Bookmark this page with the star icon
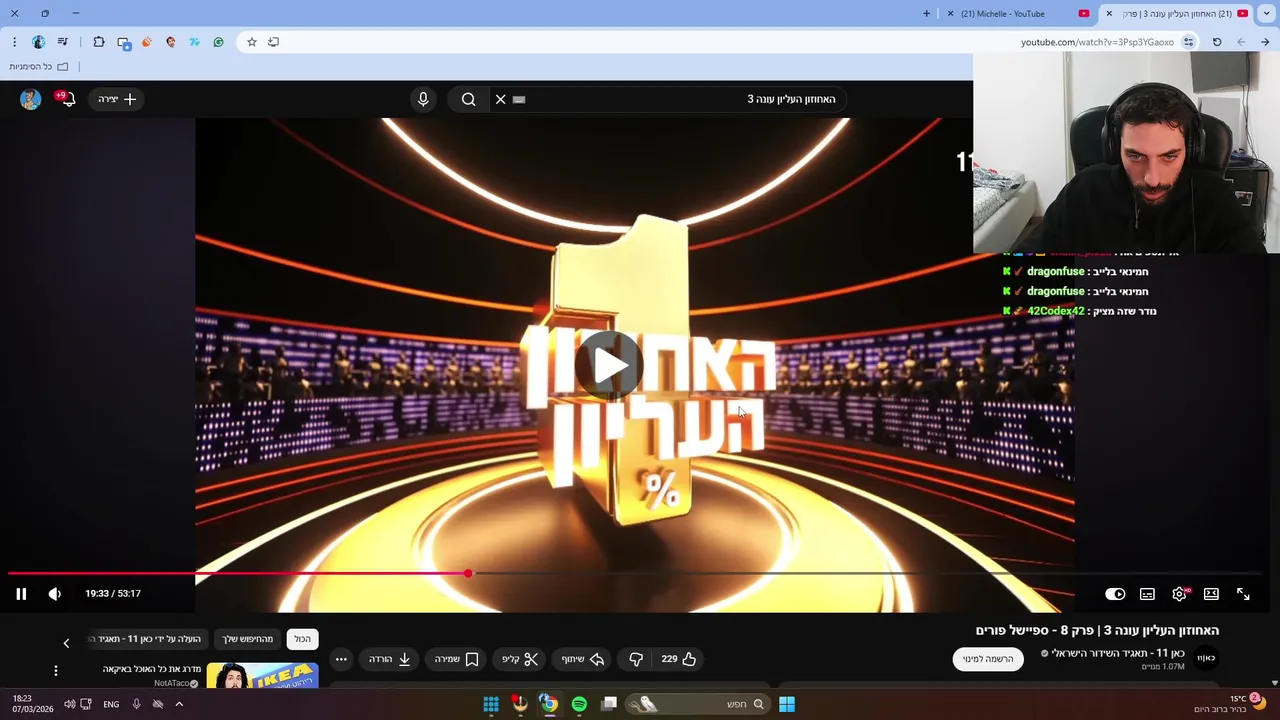 point(252,42)
